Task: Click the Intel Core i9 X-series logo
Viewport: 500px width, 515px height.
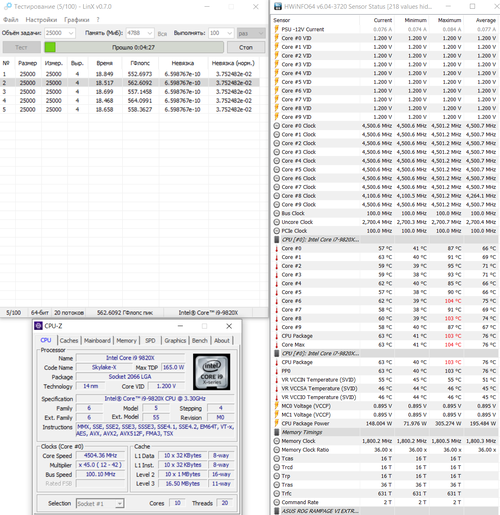Action: click(x=212, y=372)
